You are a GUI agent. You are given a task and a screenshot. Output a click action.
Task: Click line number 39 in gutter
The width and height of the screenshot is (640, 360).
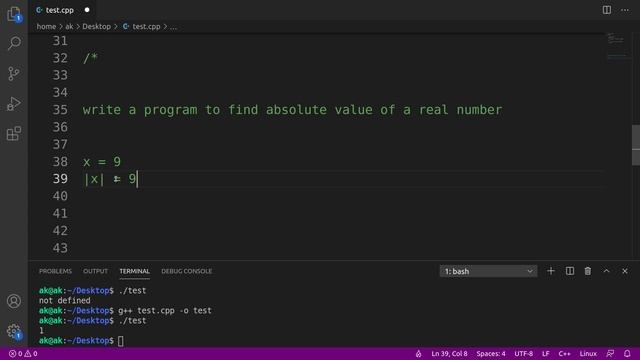(60, 179)
